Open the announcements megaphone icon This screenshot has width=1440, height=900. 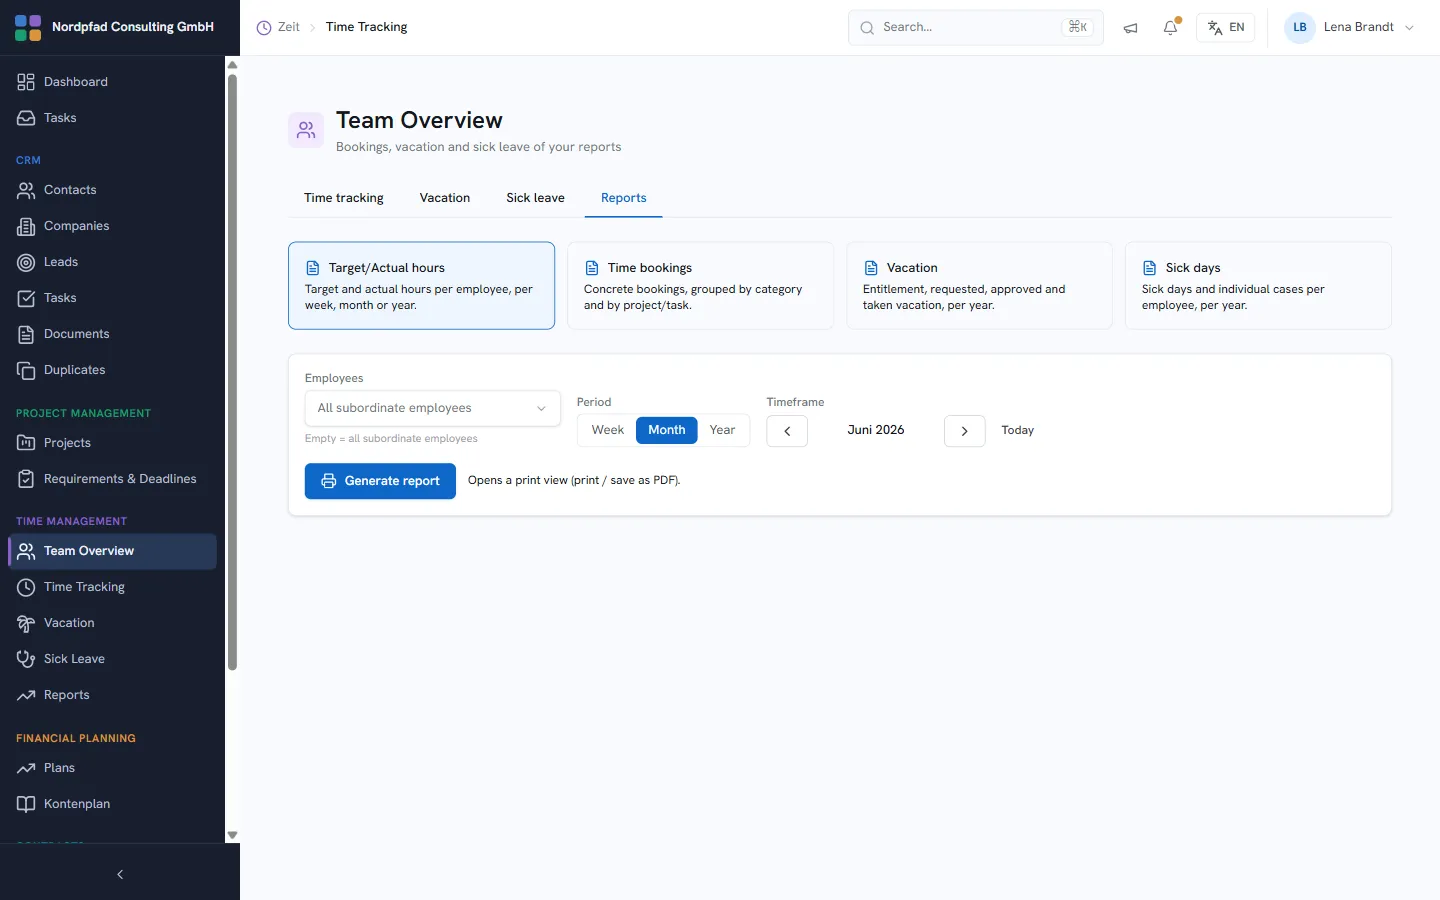(1130, 28)
